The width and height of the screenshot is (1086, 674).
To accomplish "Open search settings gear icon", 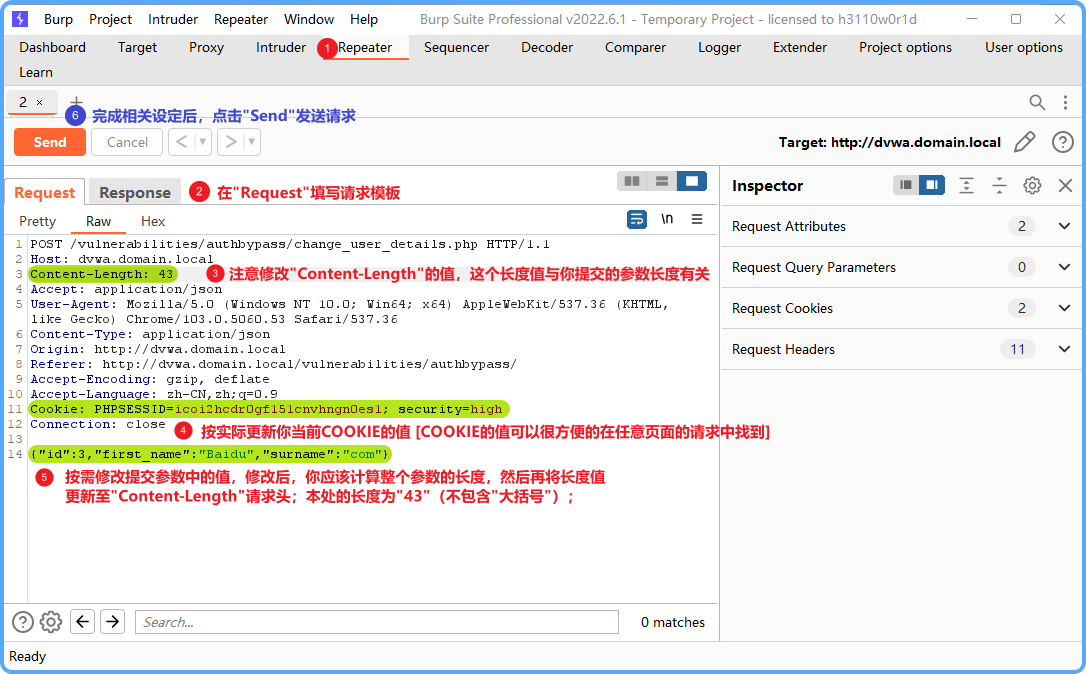I will 51,622.
